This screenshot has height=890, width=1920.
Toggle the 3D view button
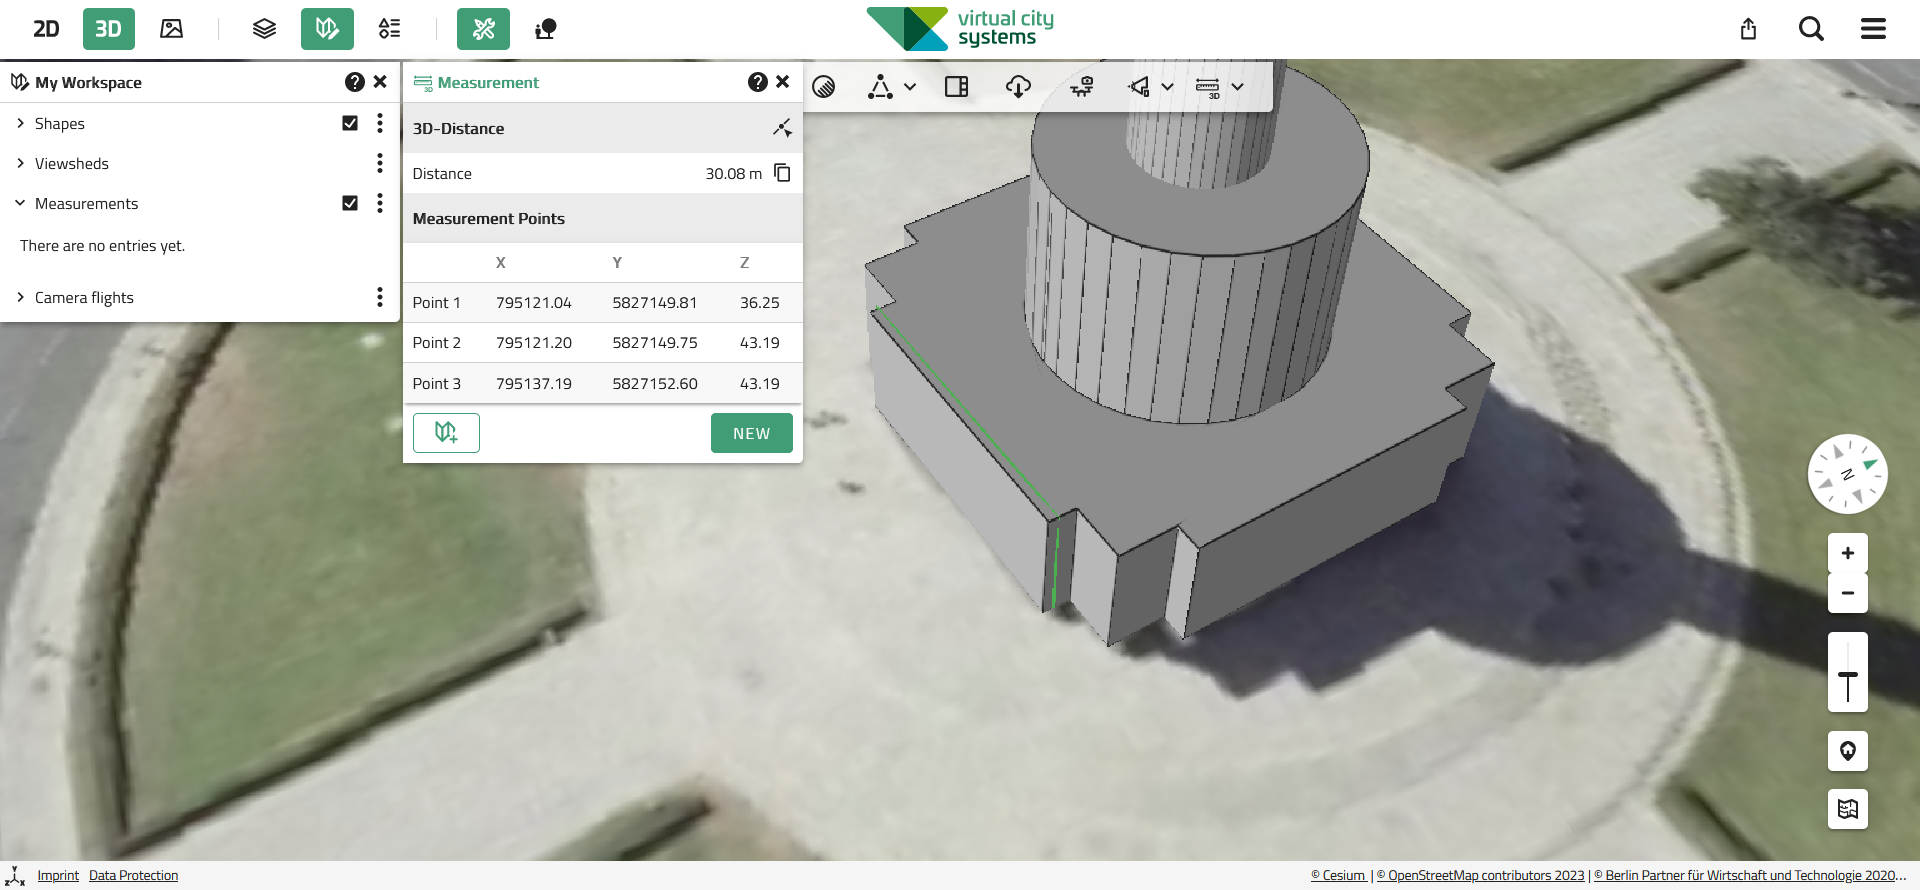click(x=108, y=29)
